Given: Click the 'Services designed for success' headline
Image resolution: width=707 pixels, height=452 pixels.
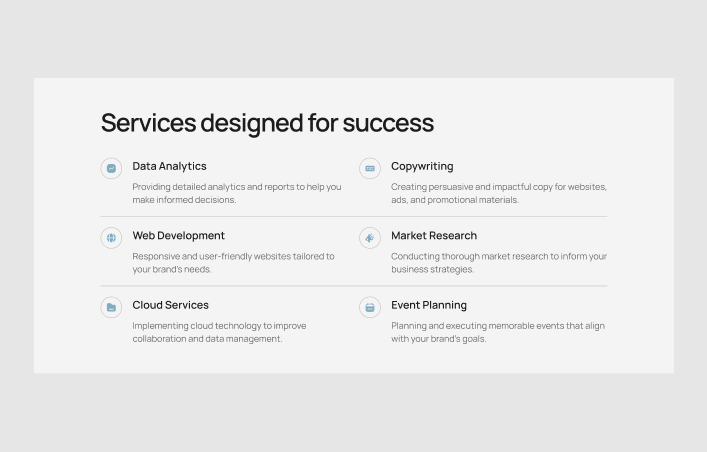Looking at the screenshot, I should (x=267, y=123).
